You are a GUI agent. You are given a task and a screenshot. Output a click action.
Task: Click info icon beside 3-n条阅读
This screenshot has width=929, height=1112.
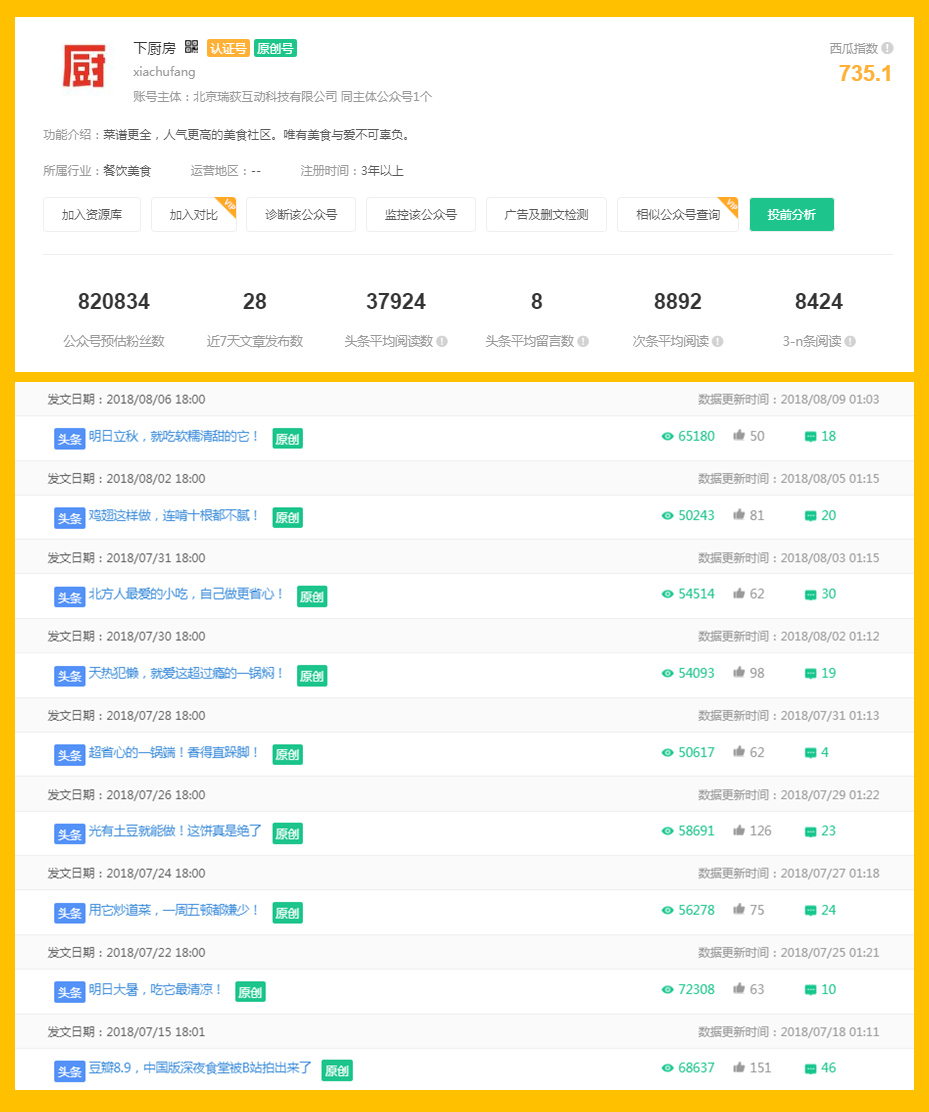(850, 341)
